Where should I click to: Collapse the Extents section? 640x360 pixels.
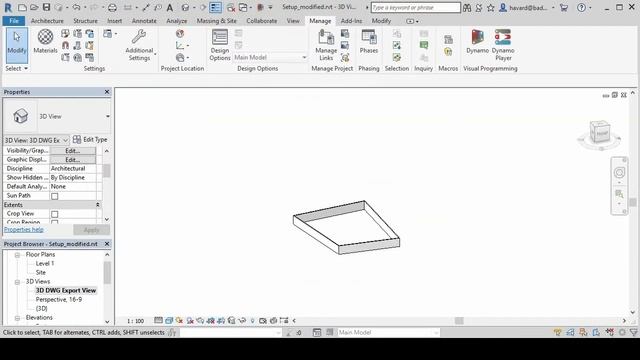(98, 205)
